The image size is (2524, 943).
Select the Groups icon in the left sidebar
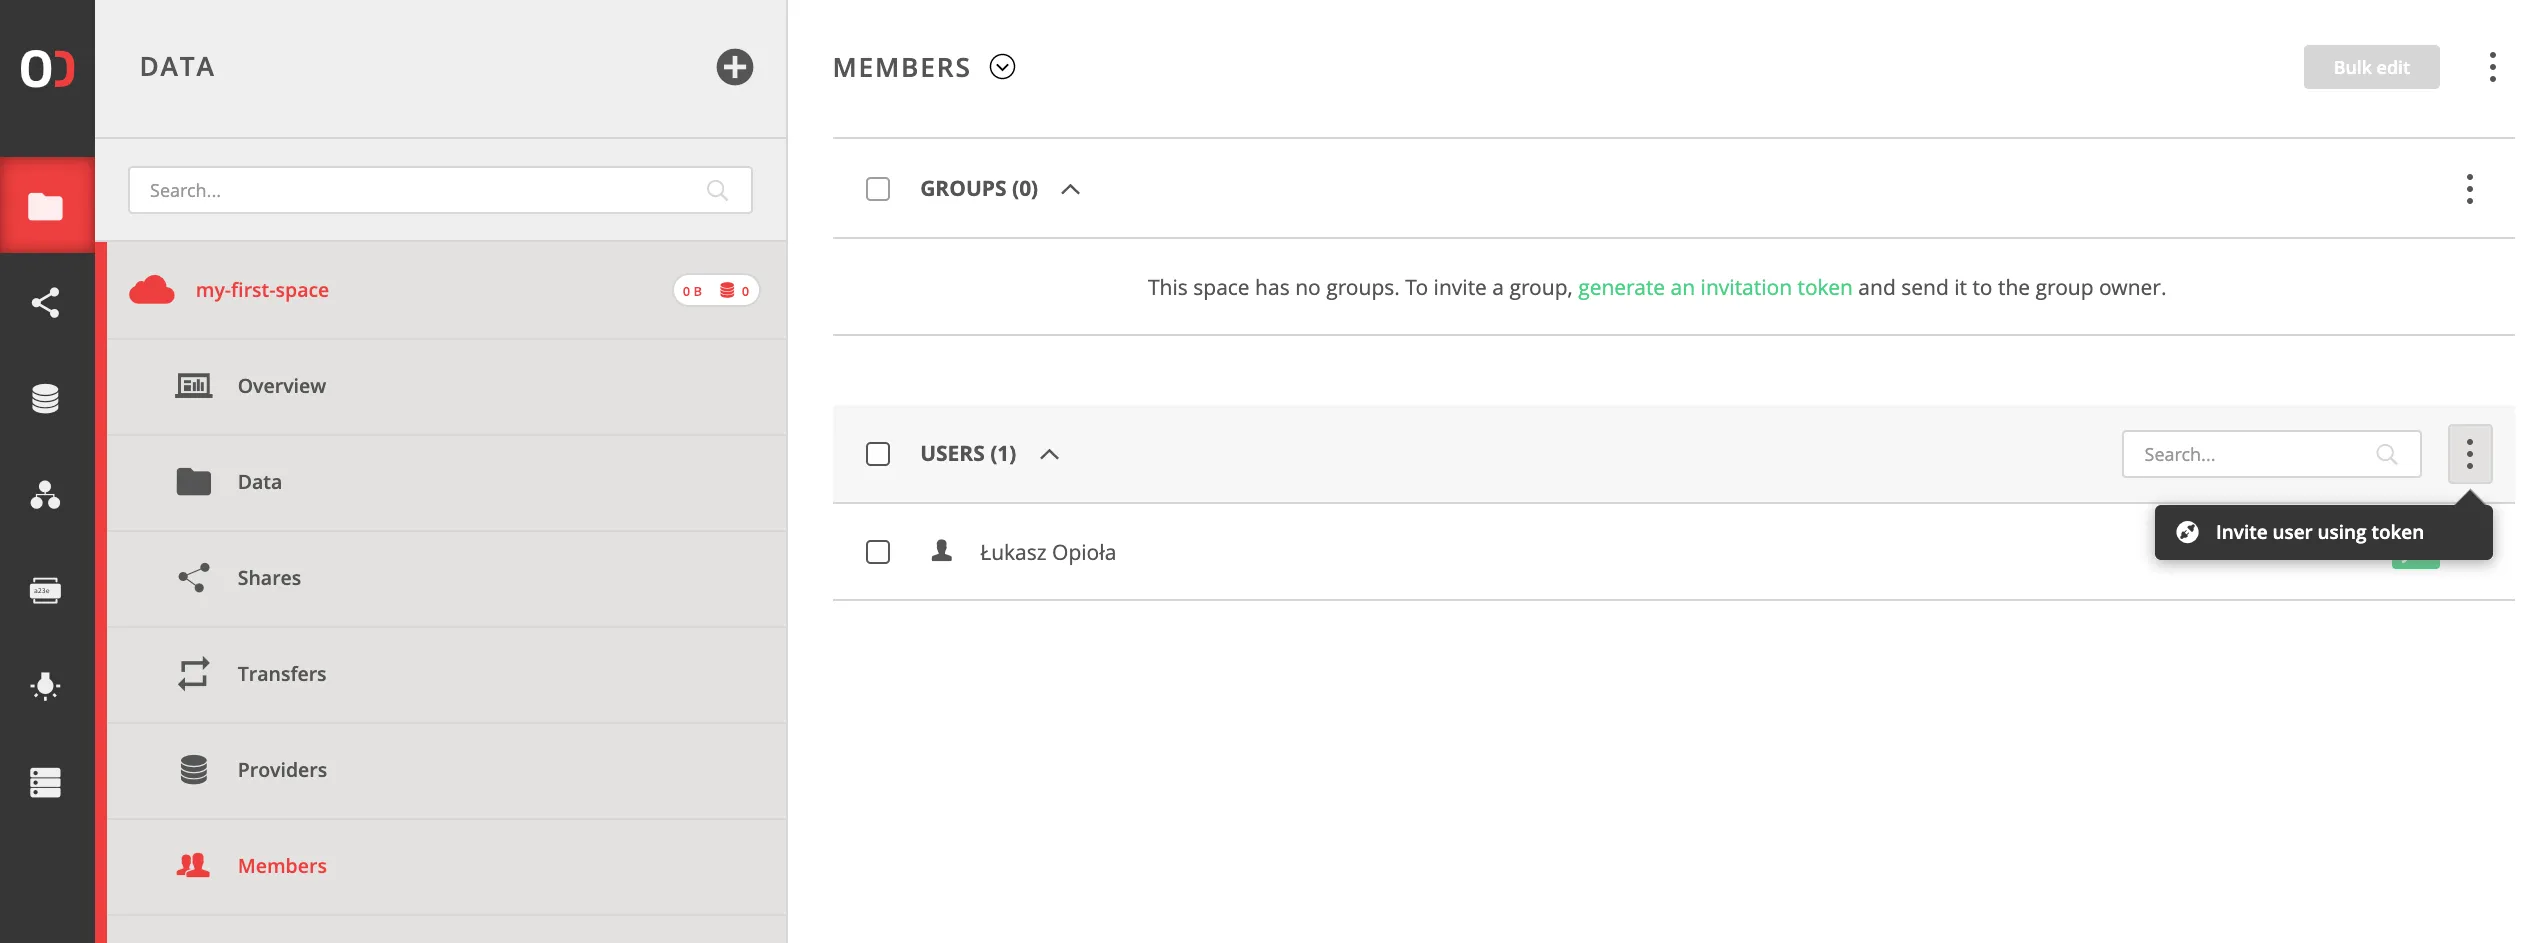point(47,495)
